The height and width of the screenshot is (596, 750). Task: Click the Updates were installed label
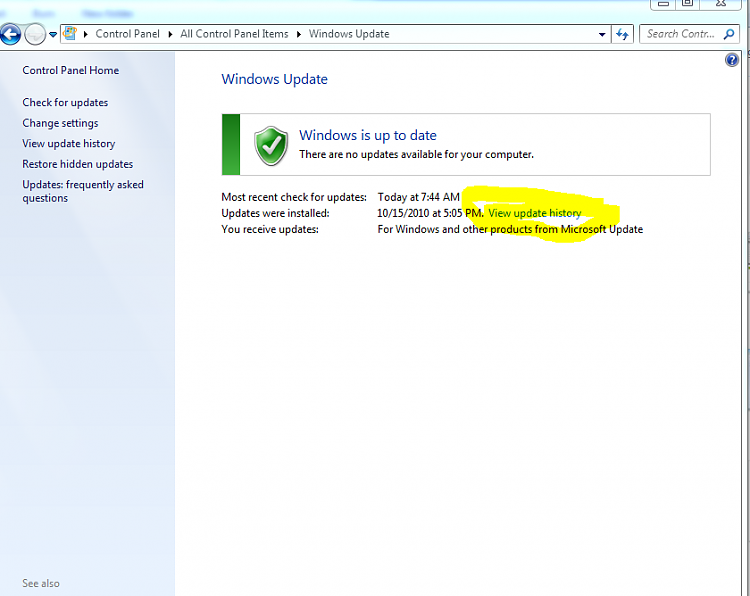coord(275,213)
